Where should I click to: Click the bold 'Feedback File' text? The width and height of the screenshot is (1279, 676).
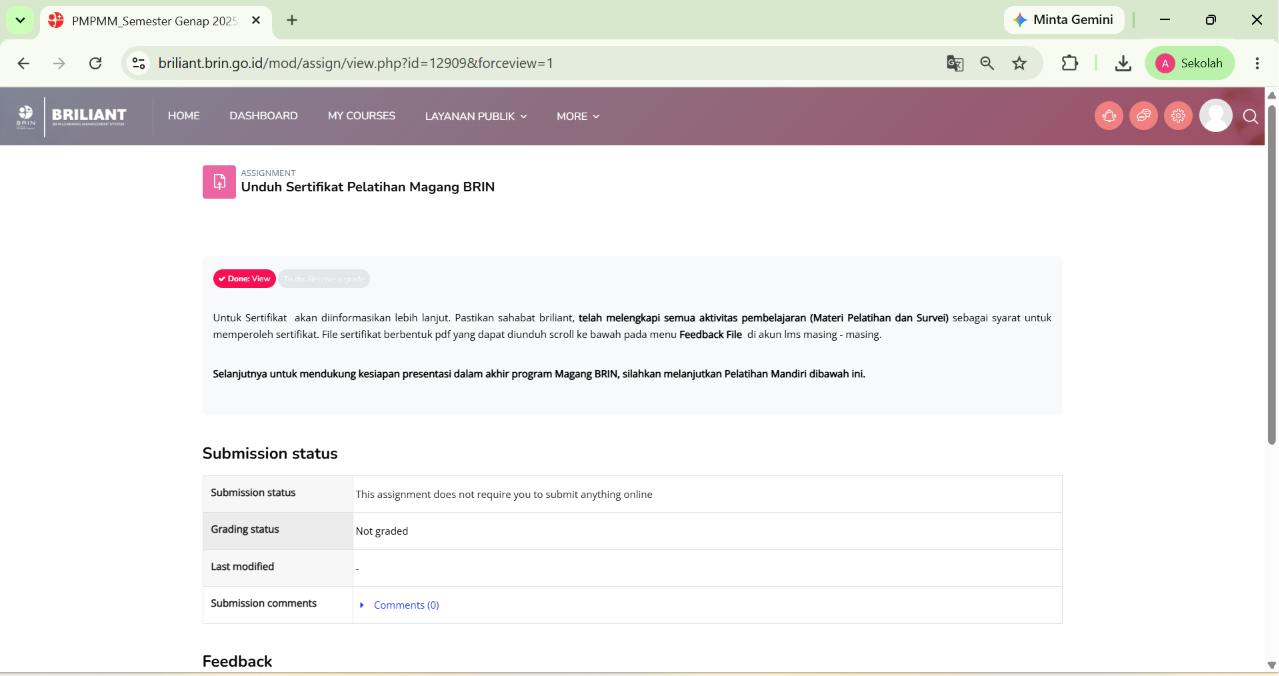coord(710,335)
